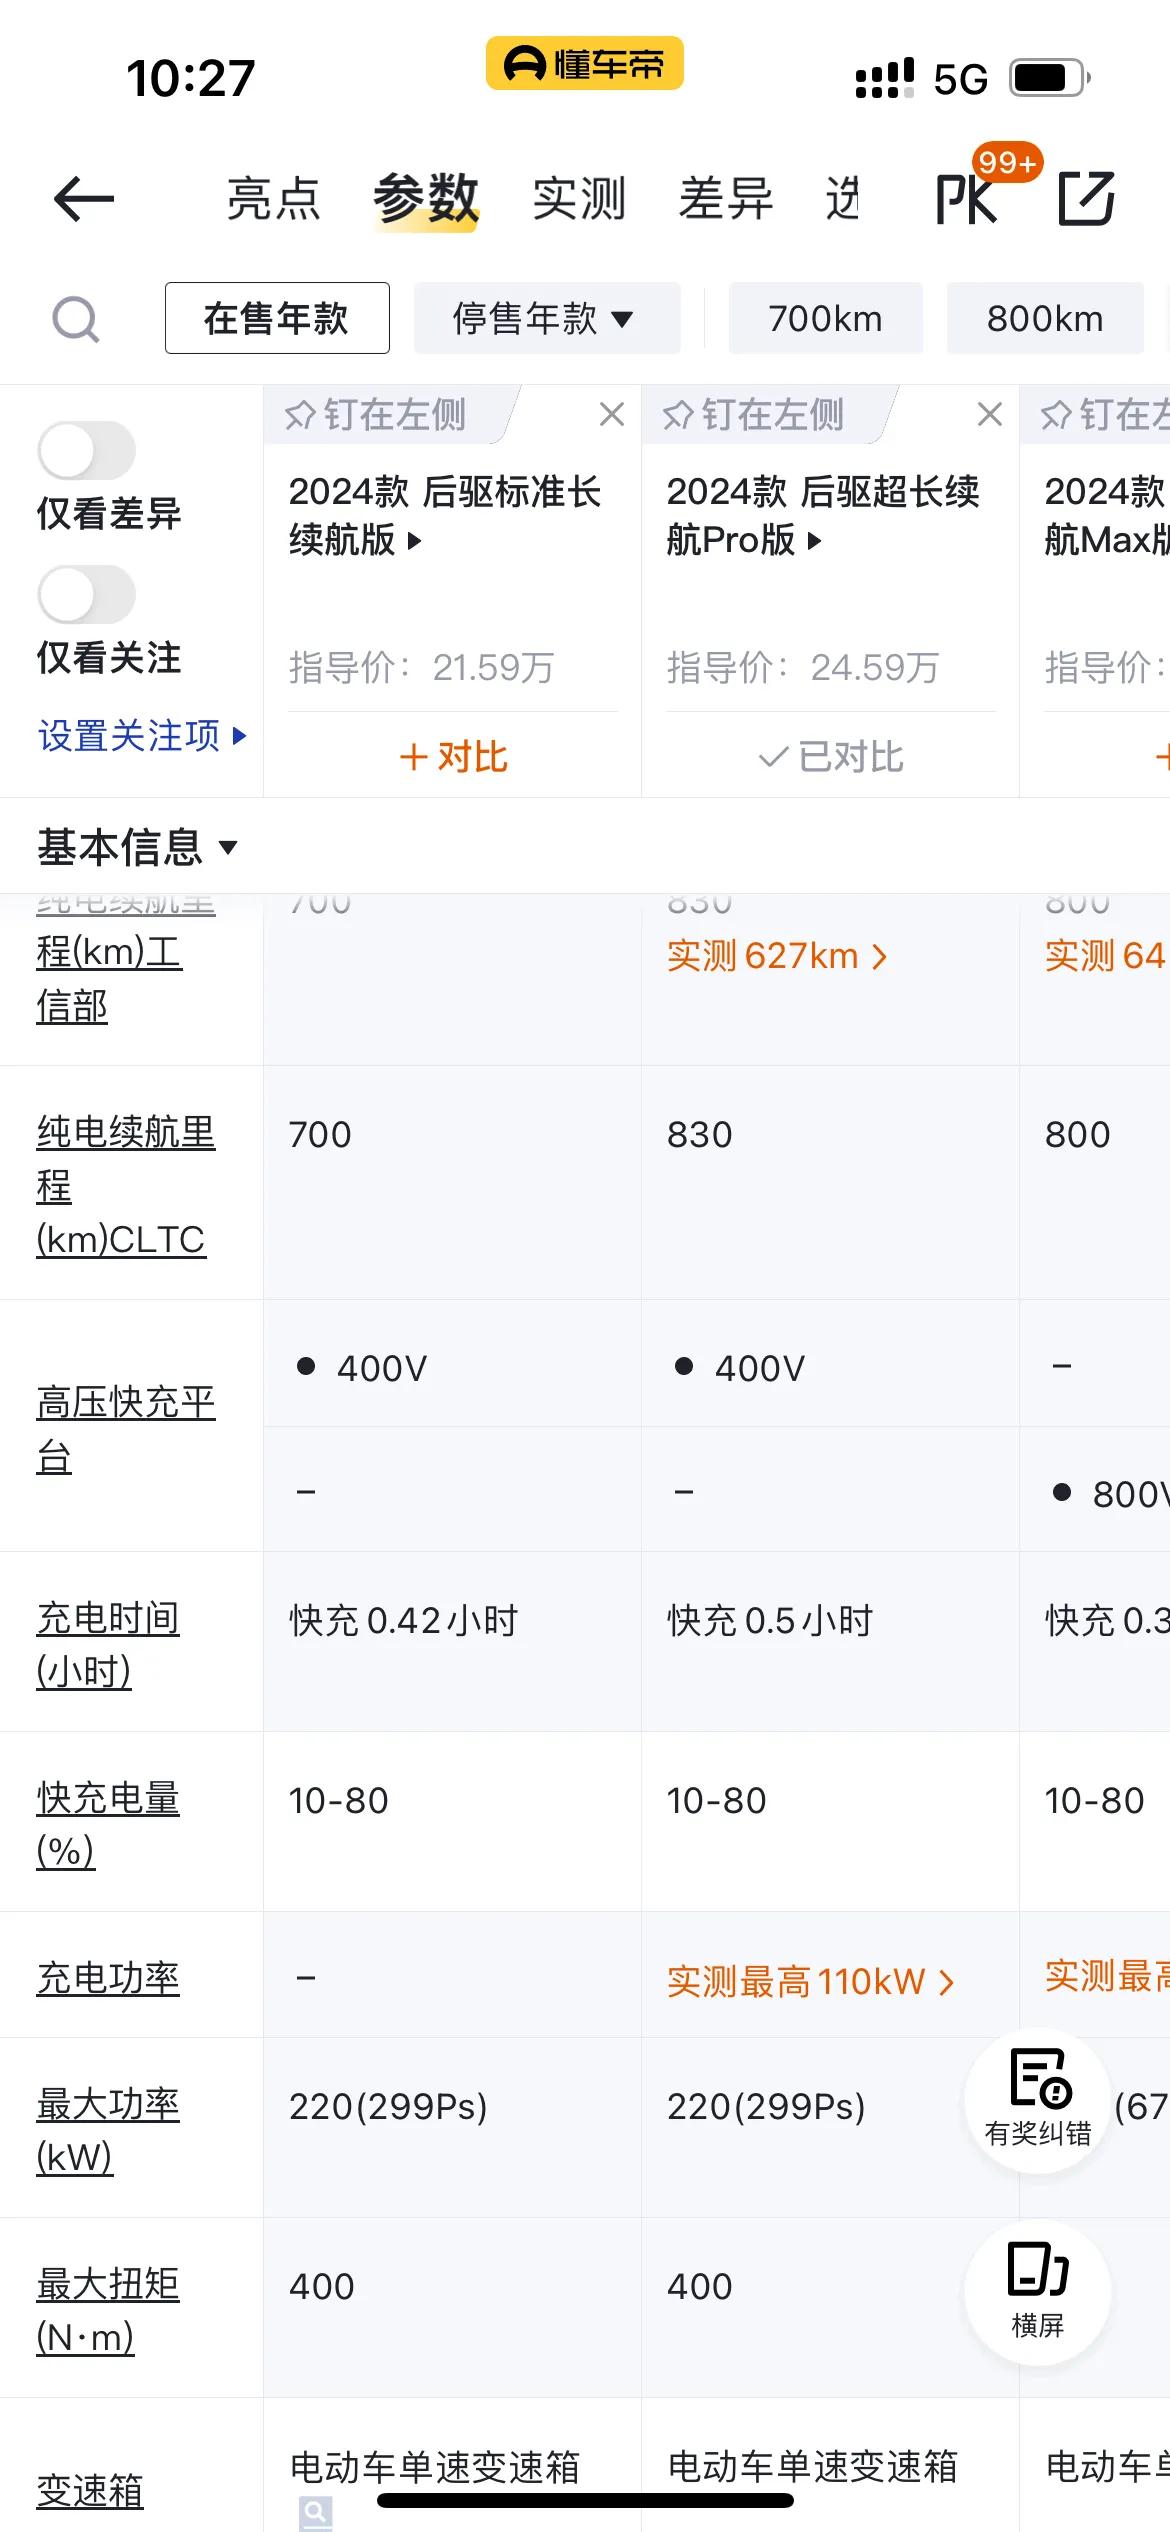Pin 后驱超长续航Pro版 column to the left
1170x2532 pixels.
coord(755,414)
